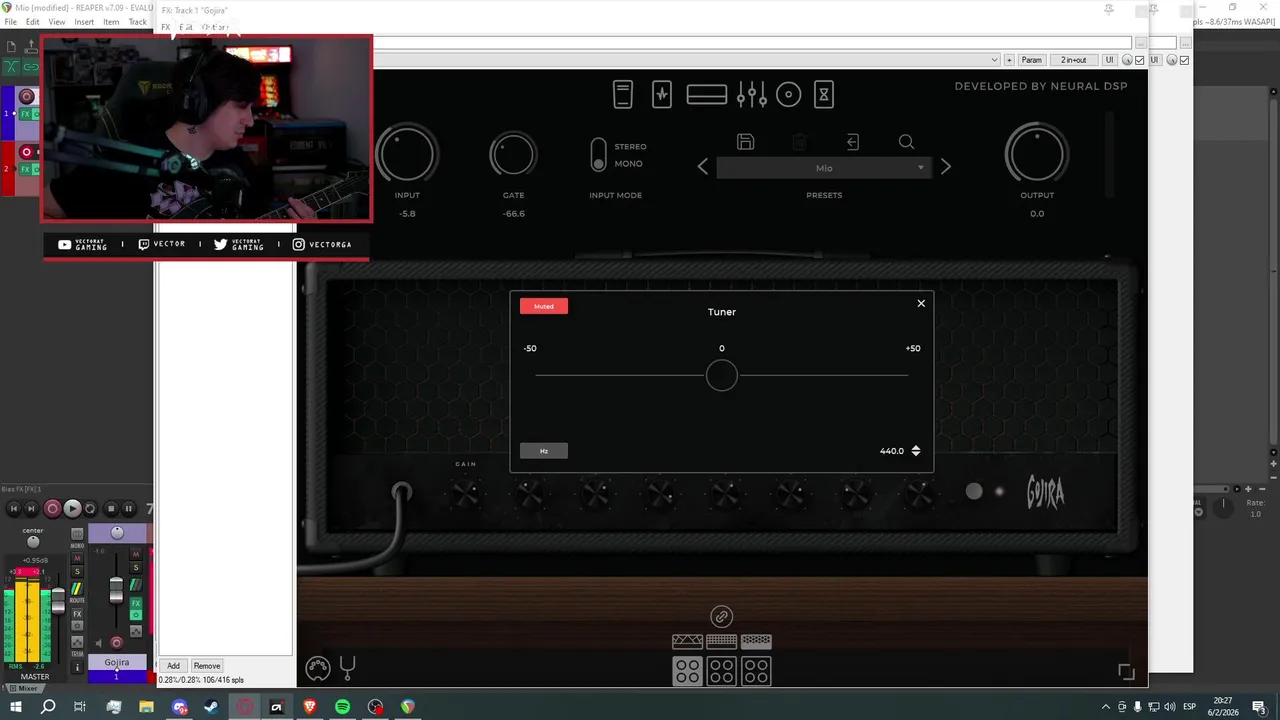Open the FX preset dropdown arrow
1280x720 pixels.
[994, 60]
